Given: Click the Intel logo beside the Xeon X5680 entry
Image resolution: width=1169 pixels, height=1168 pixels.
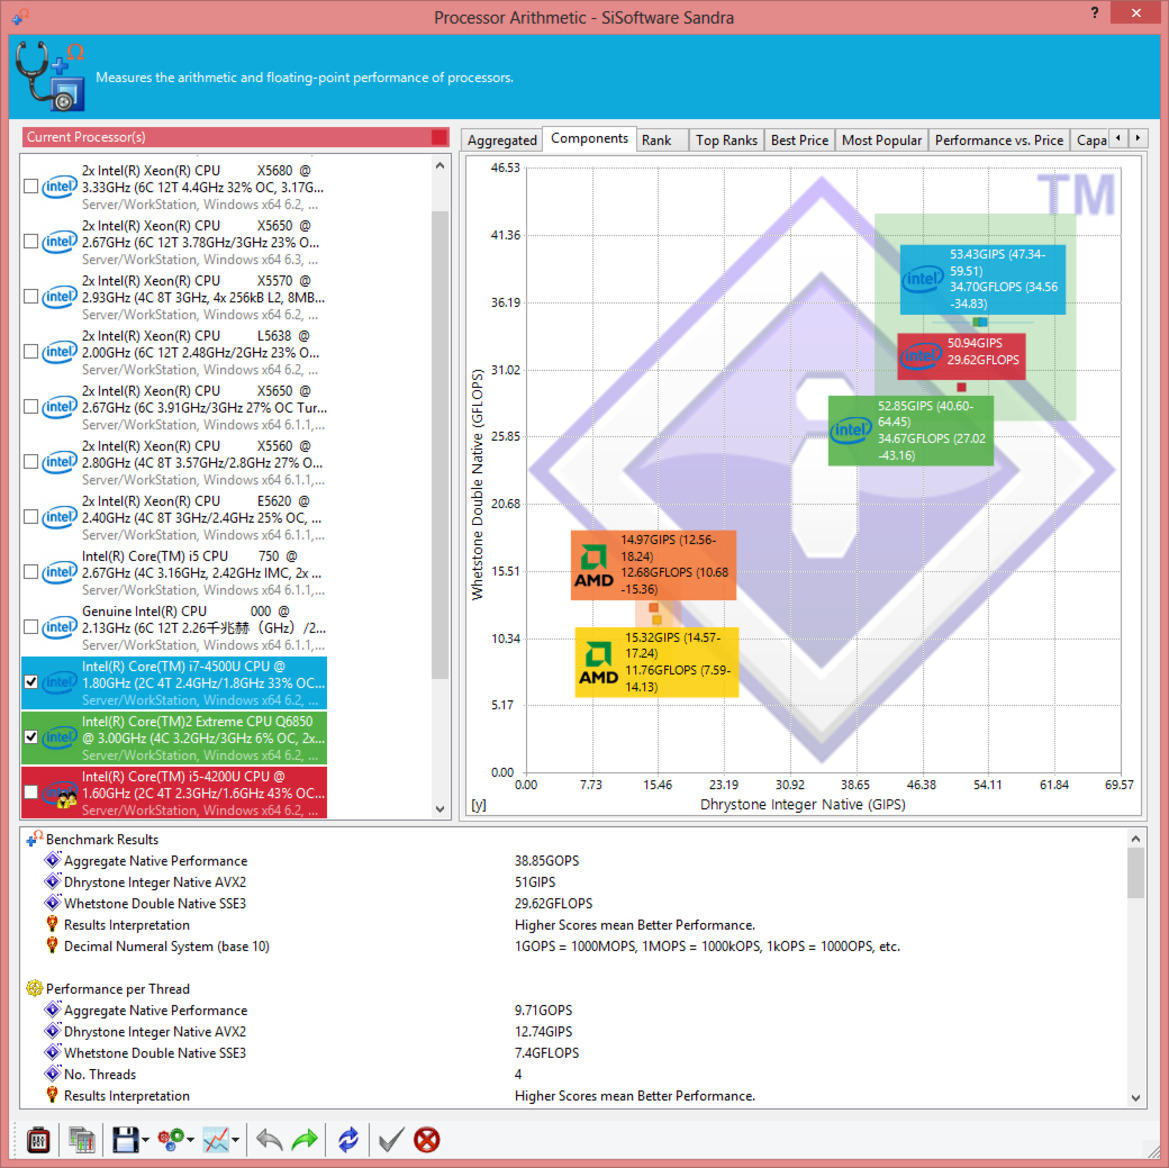Looking at the screenshot, I should point(60,186).
